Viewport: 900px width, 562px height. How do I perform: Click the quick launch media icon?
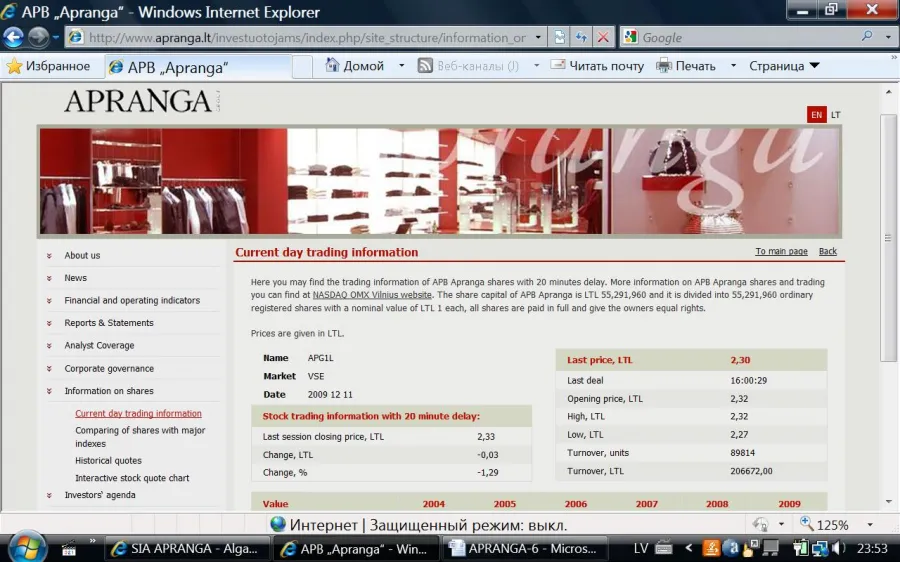pyautogui.click(x=69, y=549)
